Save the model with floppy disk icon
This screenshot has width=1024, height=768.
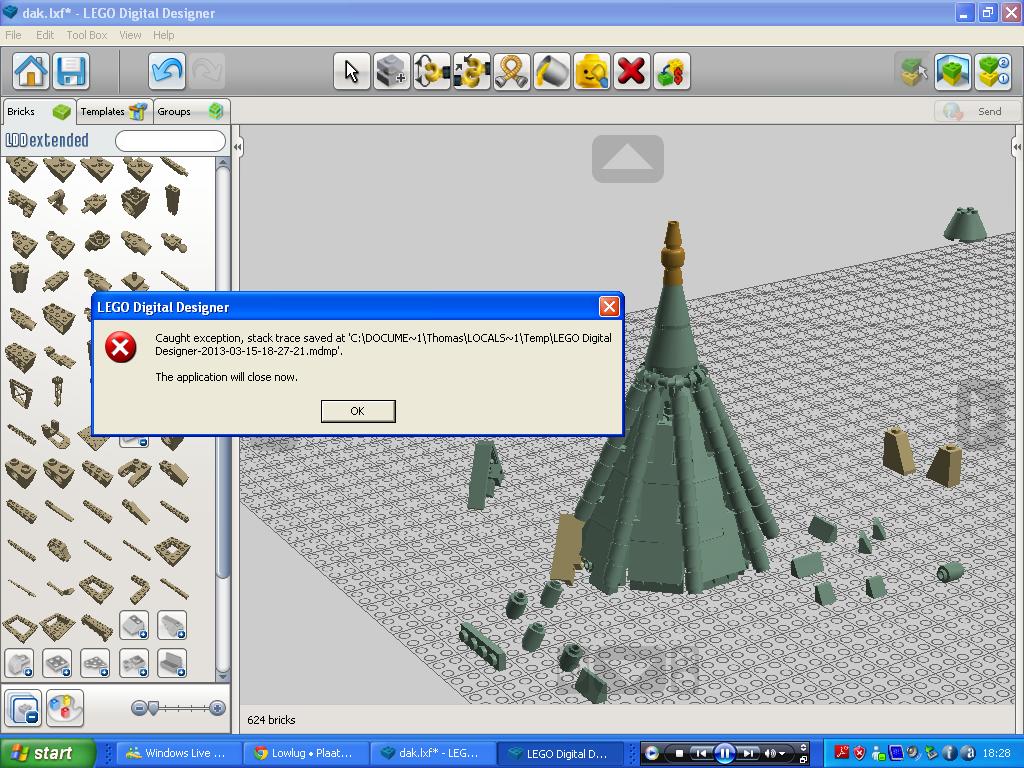(x=71, y=71)
